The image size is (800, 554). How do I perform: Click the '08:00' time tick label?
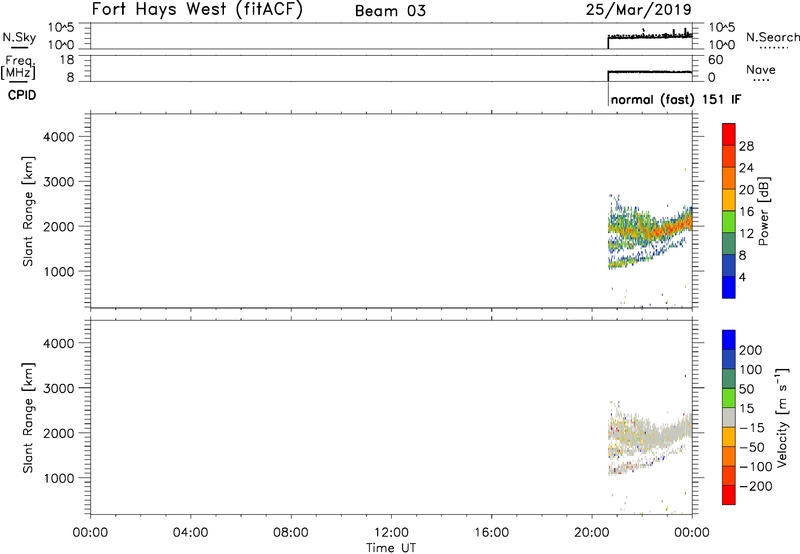tap(290, 533)
